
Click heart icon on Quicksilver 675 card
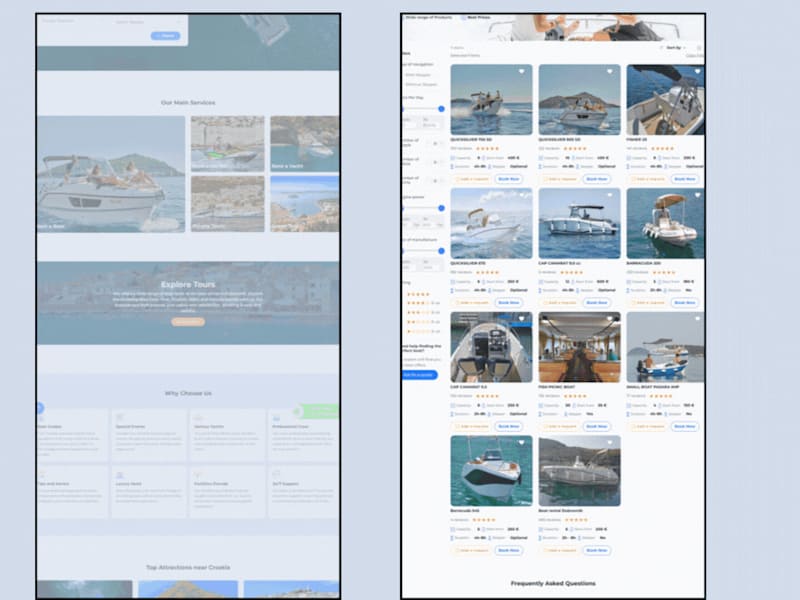click(x=521, y=195)
